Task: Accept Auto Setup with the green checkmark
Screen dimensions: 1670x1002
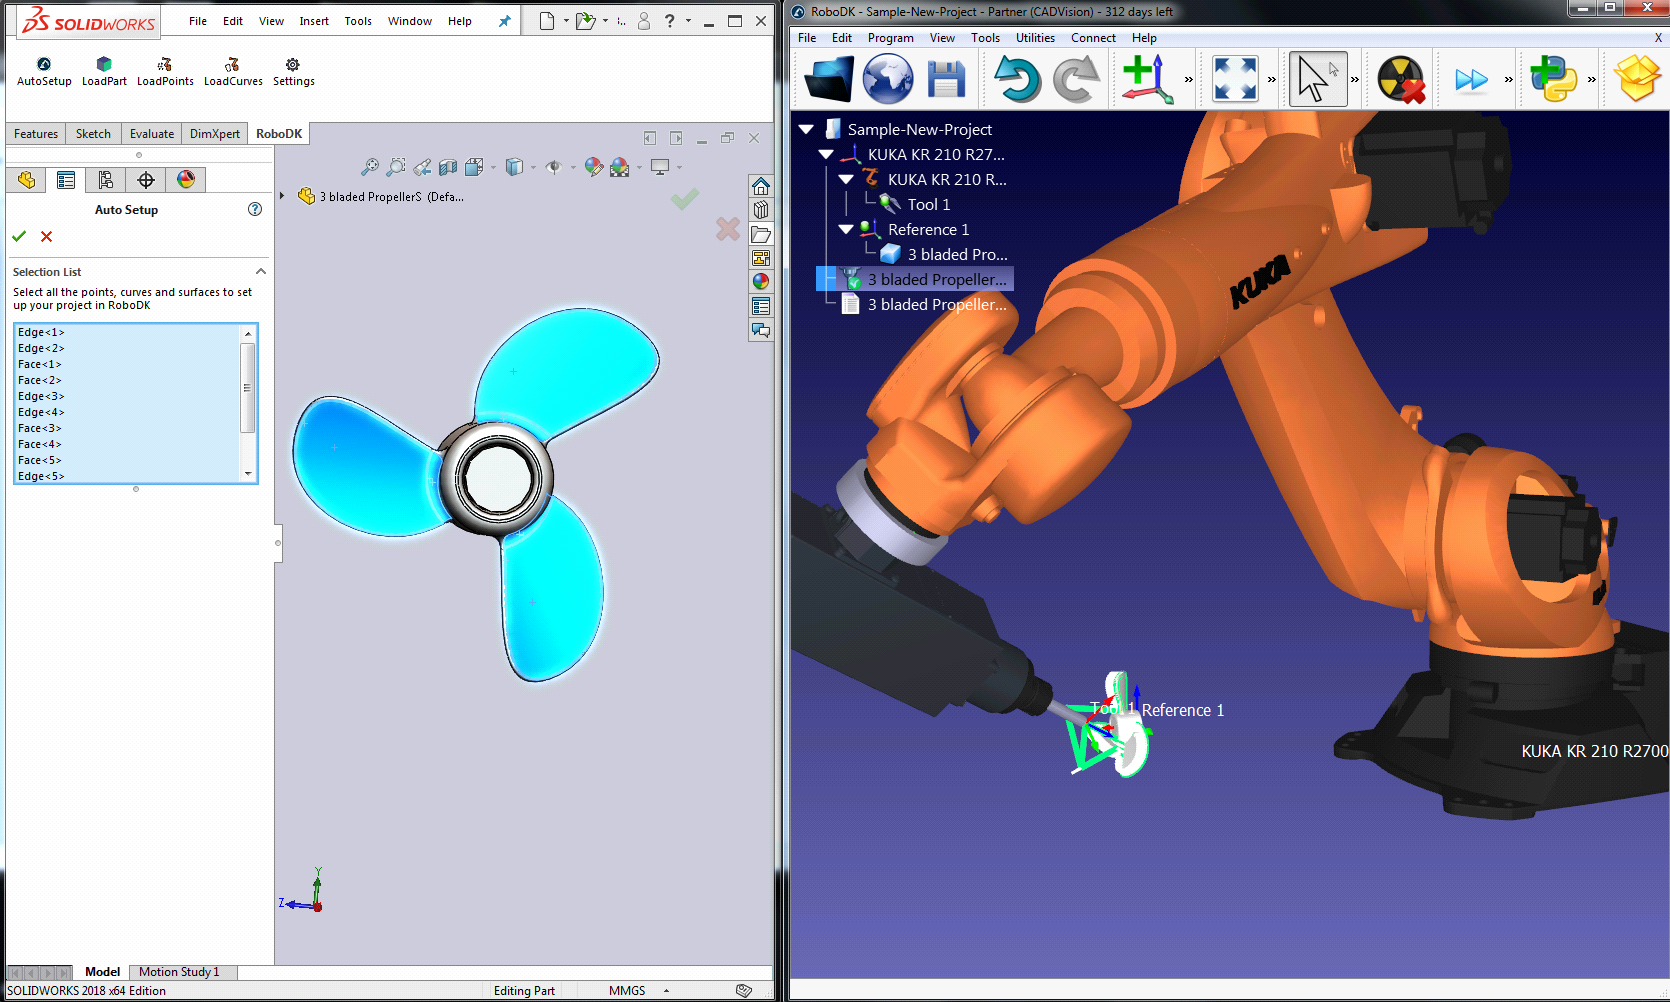Action: 19,236
